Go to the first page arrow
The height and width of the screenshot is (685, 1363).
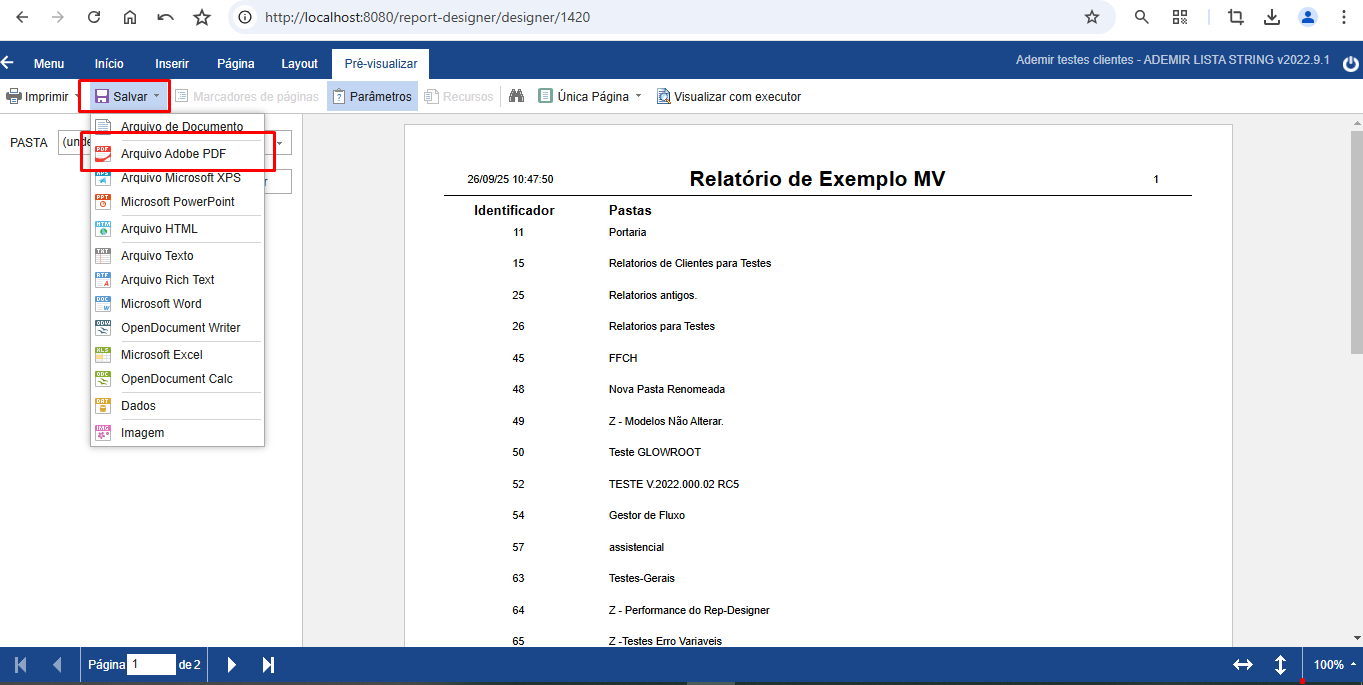(21, 665)
